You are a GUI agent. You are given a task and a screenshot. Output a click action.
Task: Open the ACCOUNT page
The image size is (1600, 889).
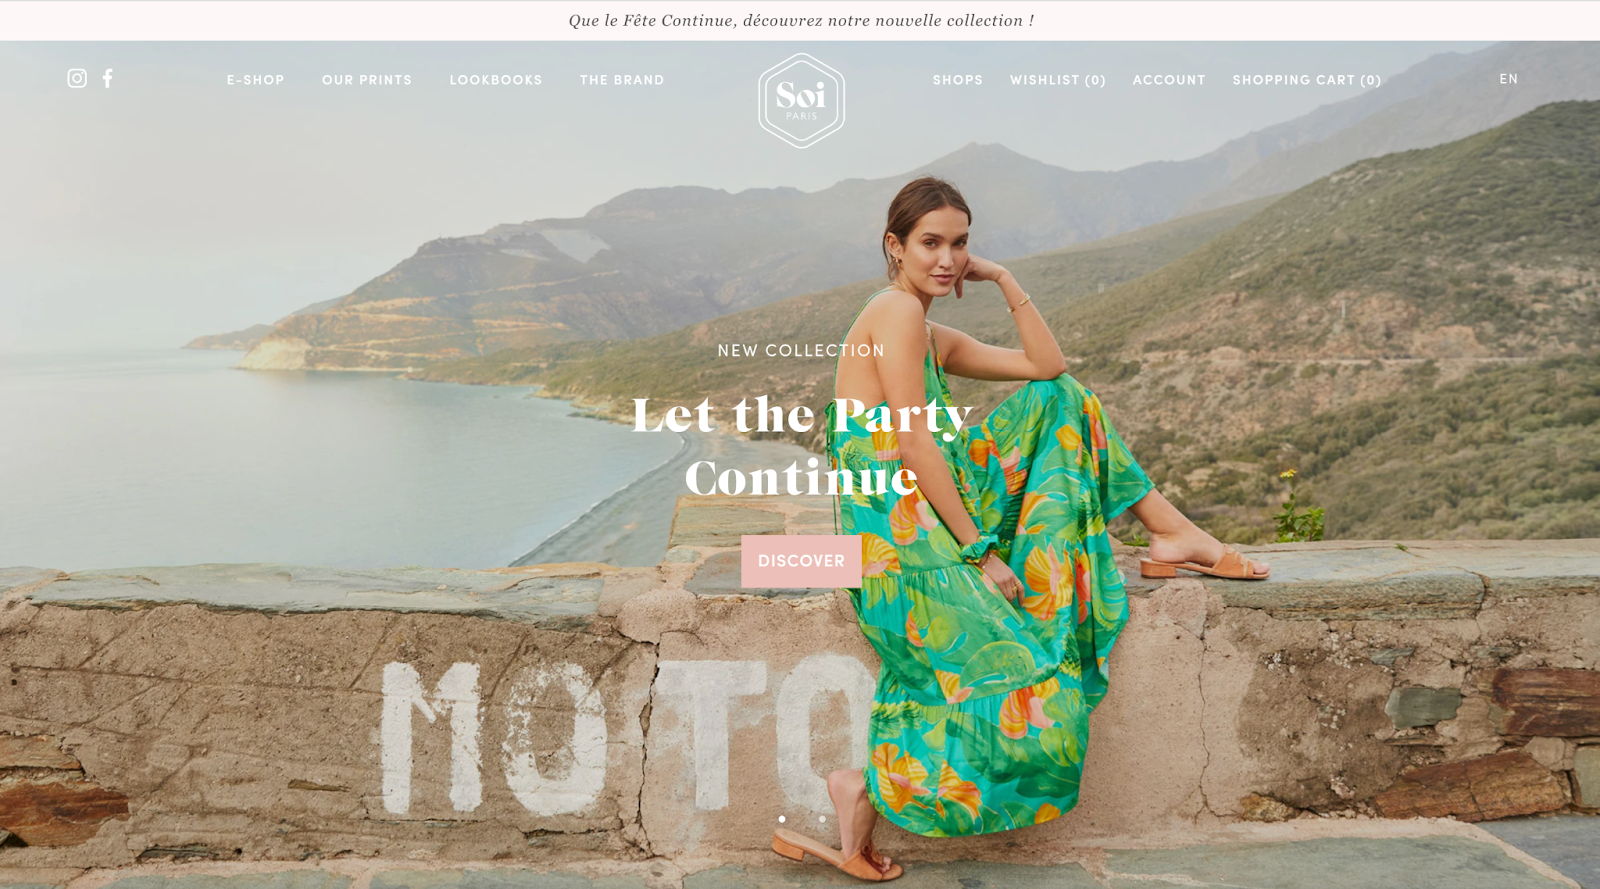[x=1169, y=80]
